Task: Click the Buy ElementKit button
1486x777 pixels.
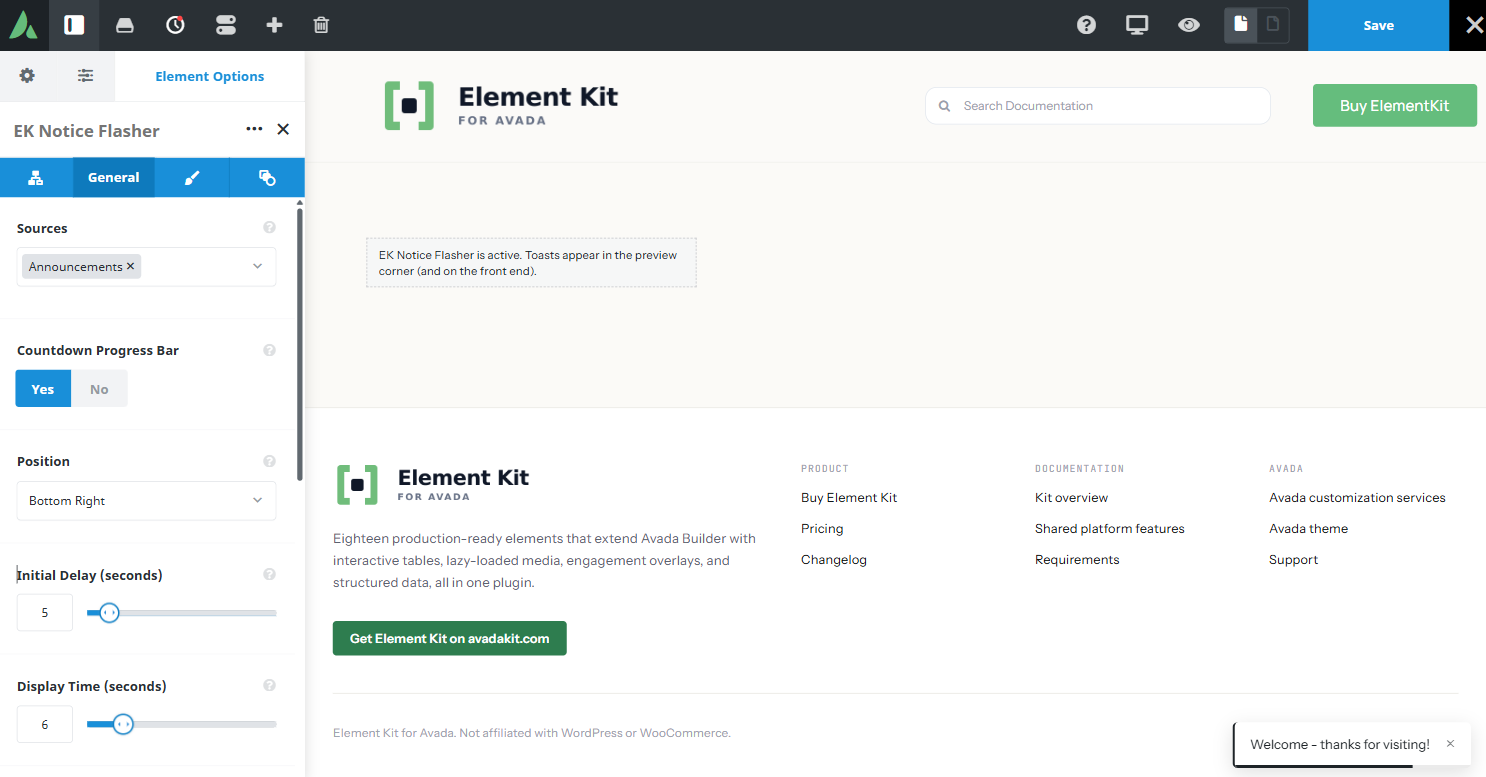Action: coord(1394,105)
